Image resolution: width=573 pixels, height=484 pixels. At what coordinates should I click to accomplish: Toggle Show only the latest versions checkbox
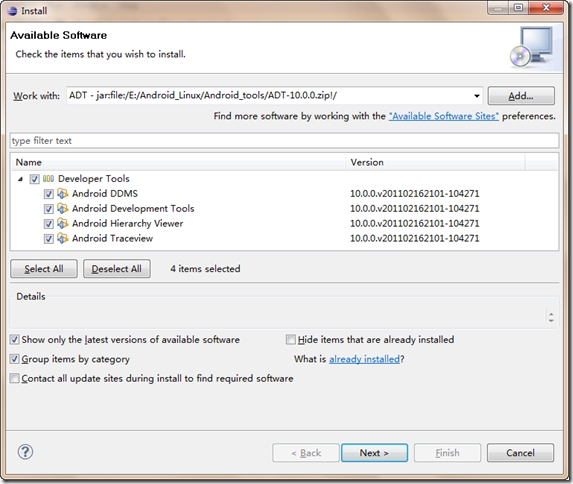click(x=15, y=340)
